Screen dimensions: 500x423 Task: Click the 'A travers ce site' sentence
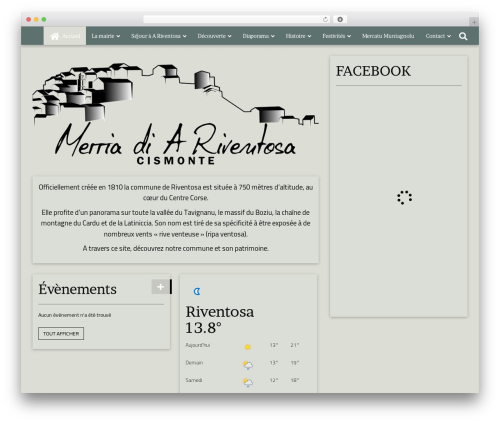pos(176,248)
